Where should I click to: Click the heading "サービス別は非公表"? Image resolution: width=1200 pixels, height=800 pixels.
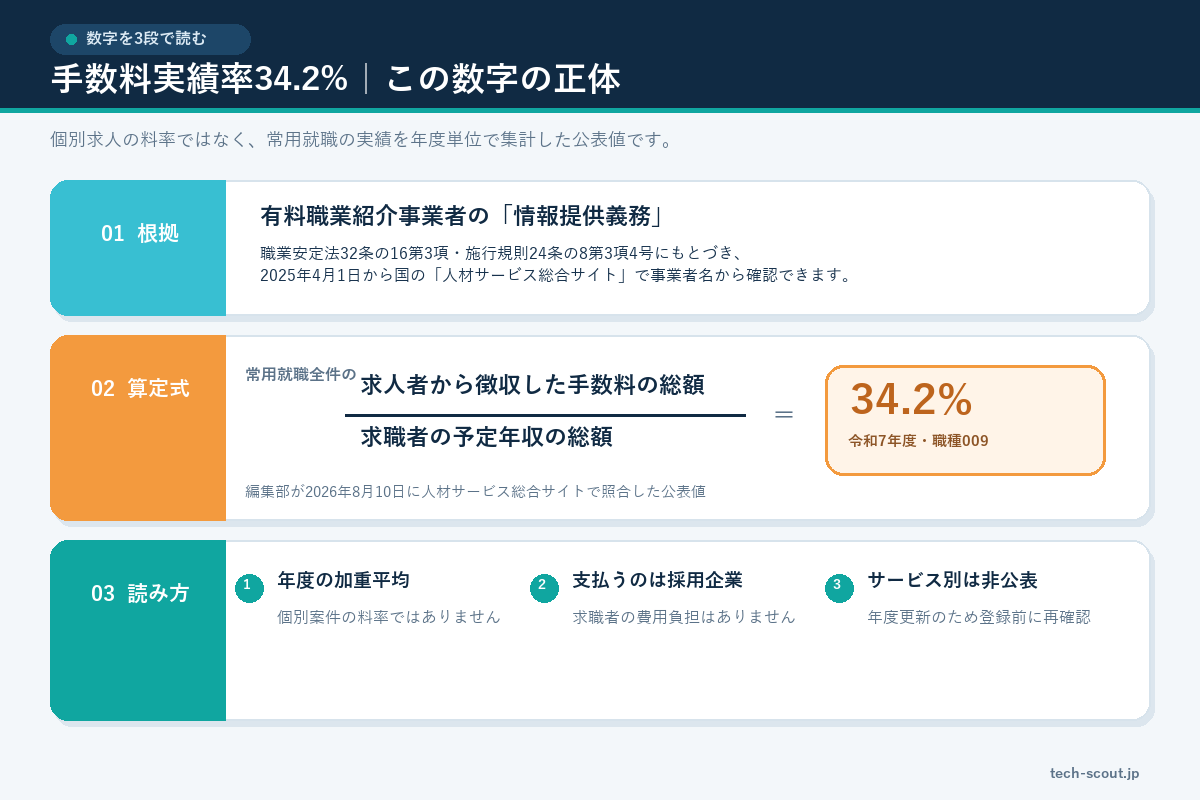[952, 581]
